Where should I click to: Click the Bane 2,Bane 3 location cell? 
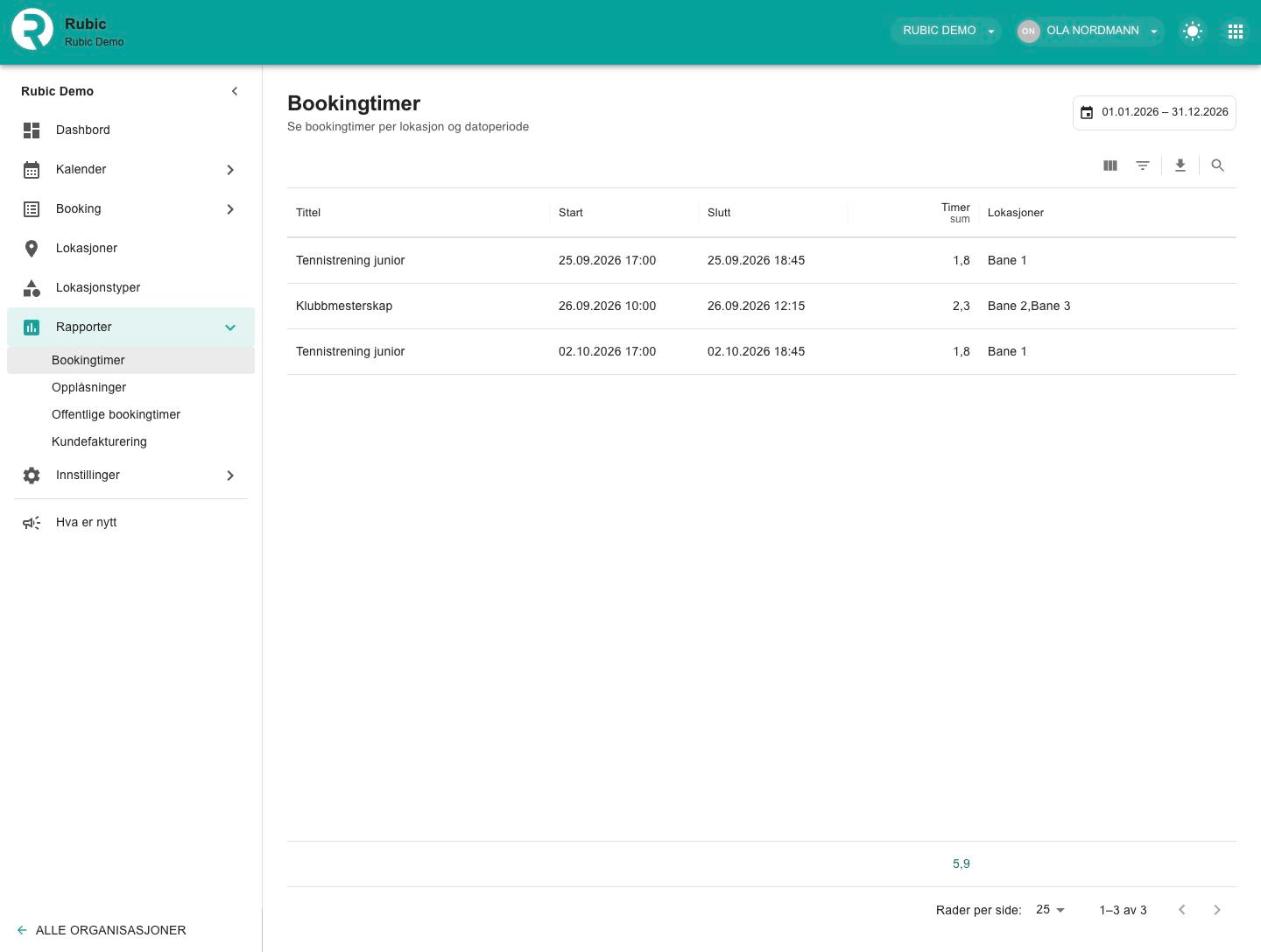click(x=1029, y=306)
